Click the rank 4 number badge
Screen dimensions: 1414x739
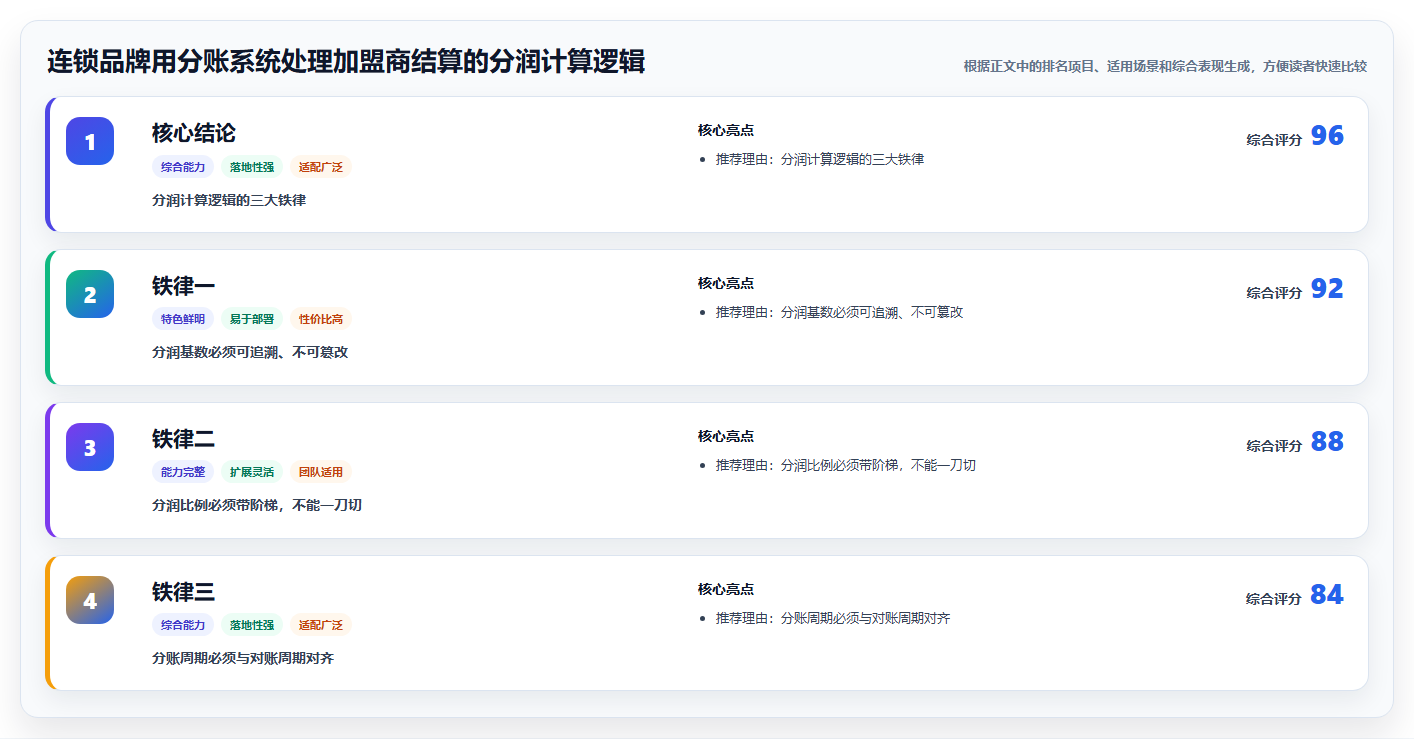click(90, 600)
